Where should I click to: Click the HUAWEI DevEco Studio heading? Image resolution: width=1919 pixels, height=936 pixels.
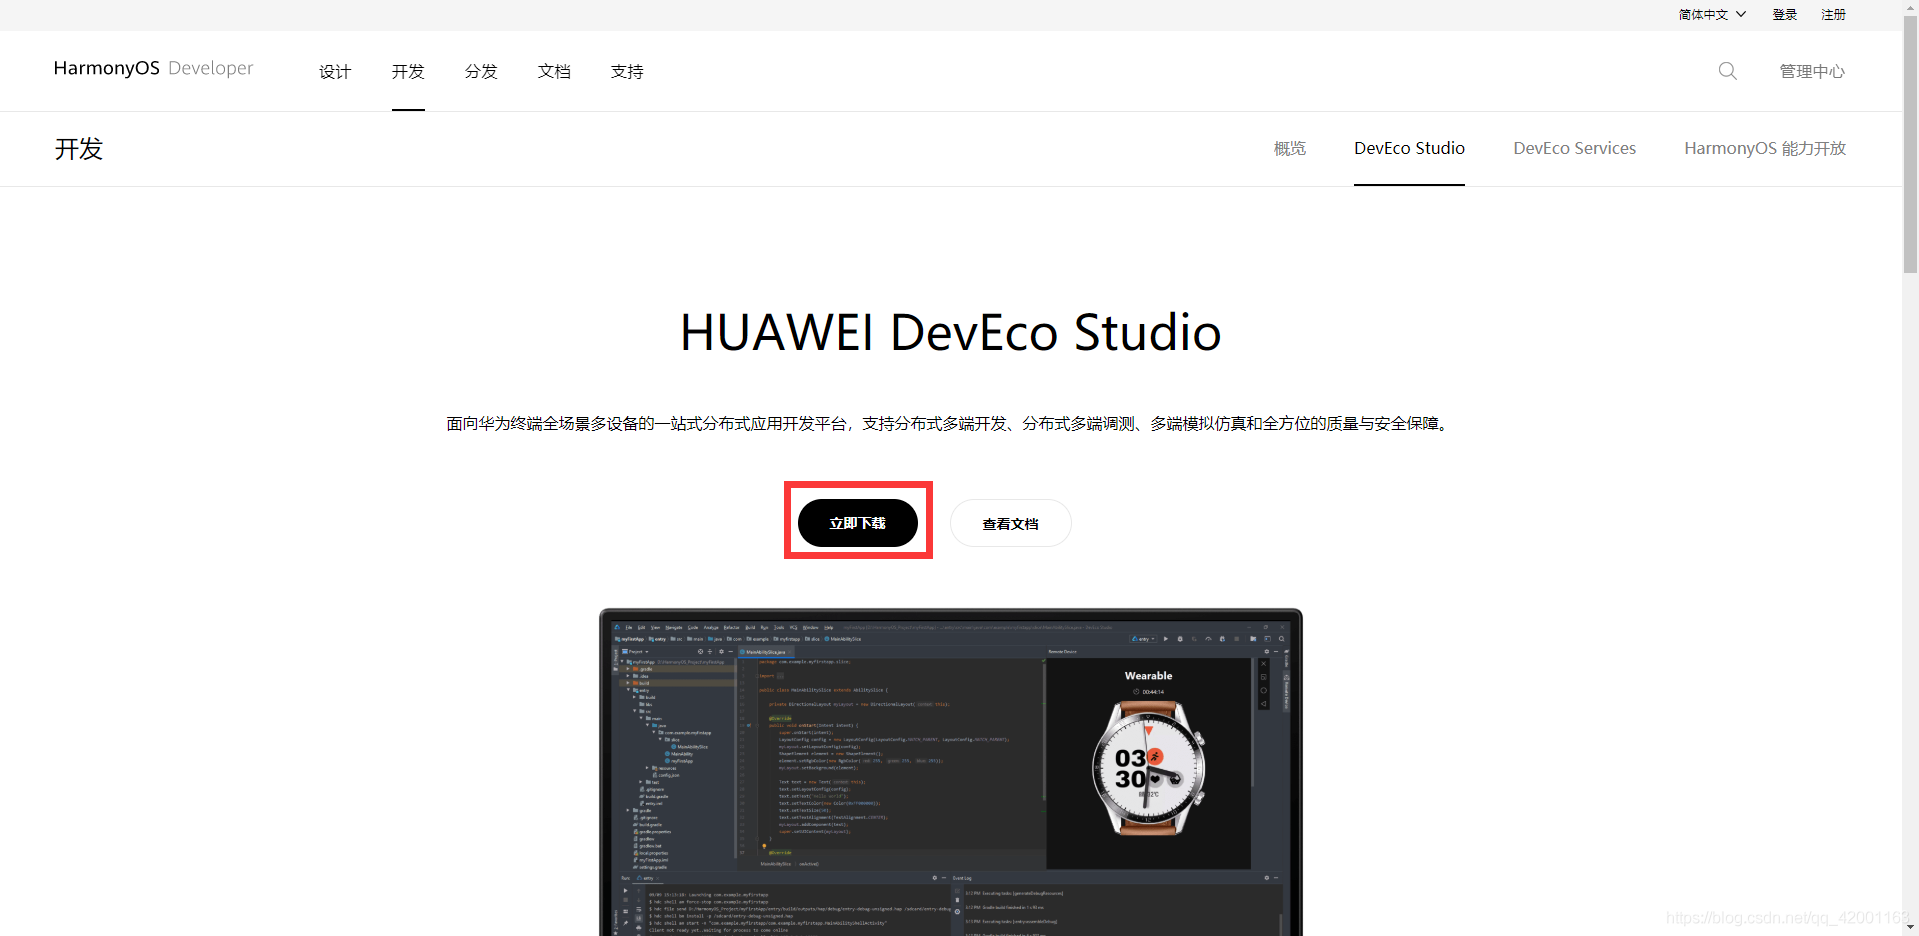(951, 332)
